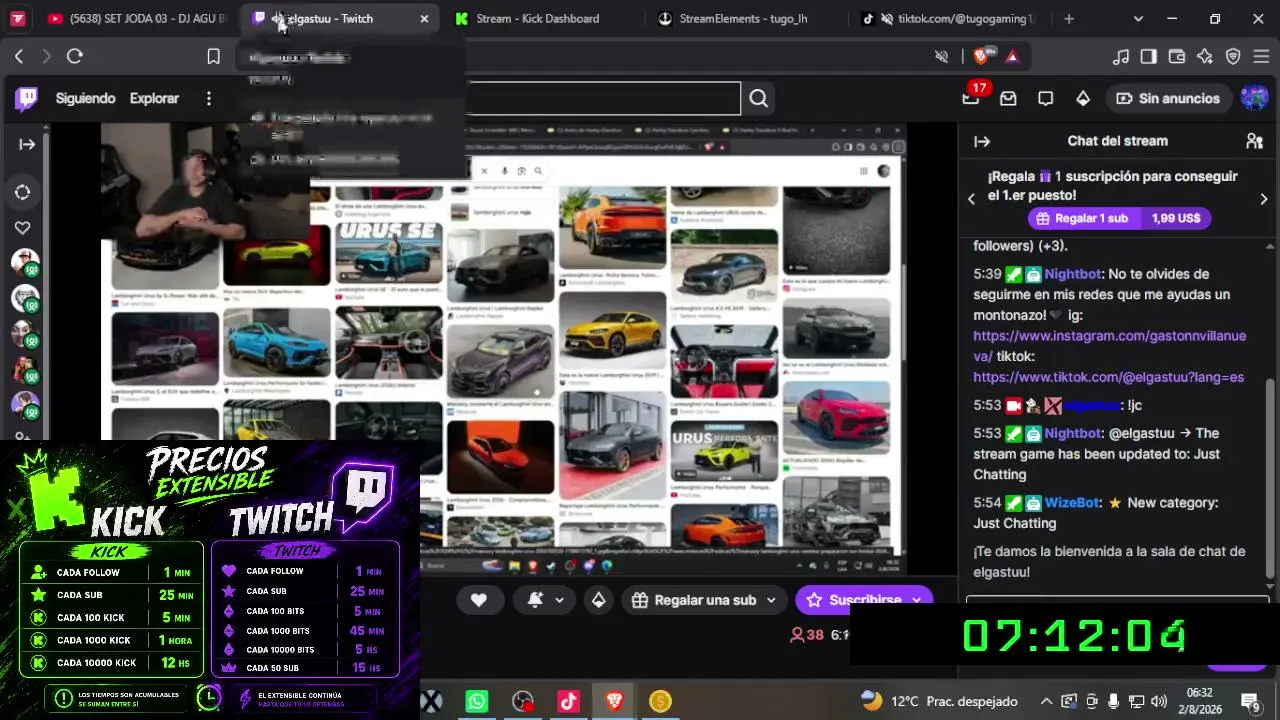Viewport: 1280px width, 720px height.
Task: Open the Windows notification center
Action: point(1250,701)
